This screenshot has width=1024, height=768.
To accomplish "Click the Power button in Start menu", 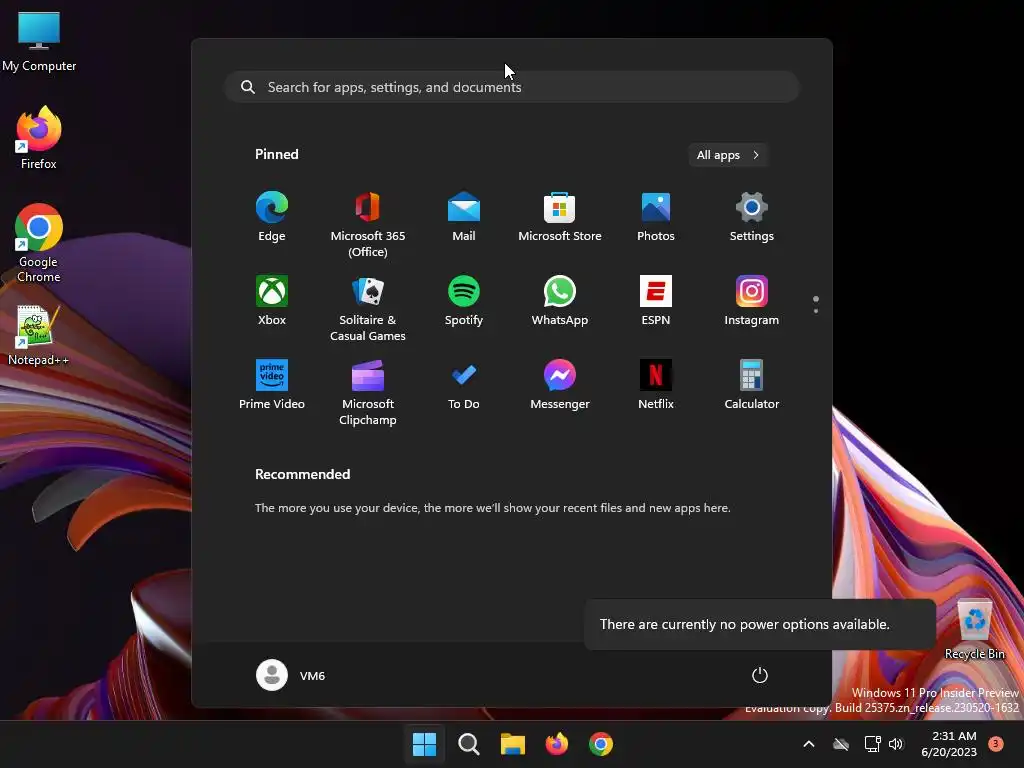I will click(760, 675).
